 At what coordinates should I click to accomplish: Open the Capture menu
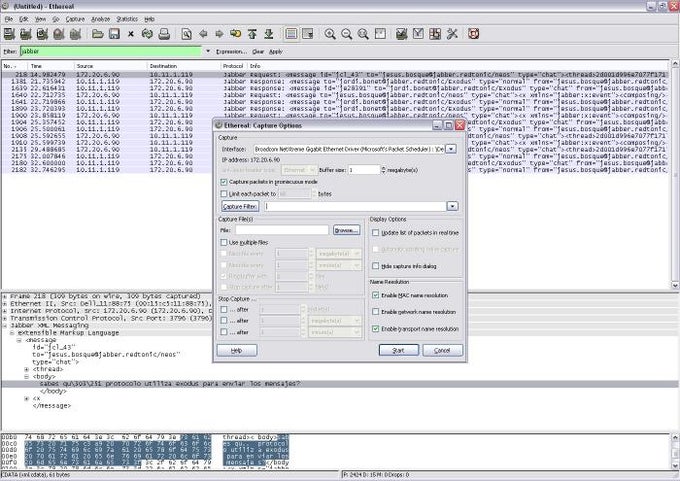click(75, 19)
